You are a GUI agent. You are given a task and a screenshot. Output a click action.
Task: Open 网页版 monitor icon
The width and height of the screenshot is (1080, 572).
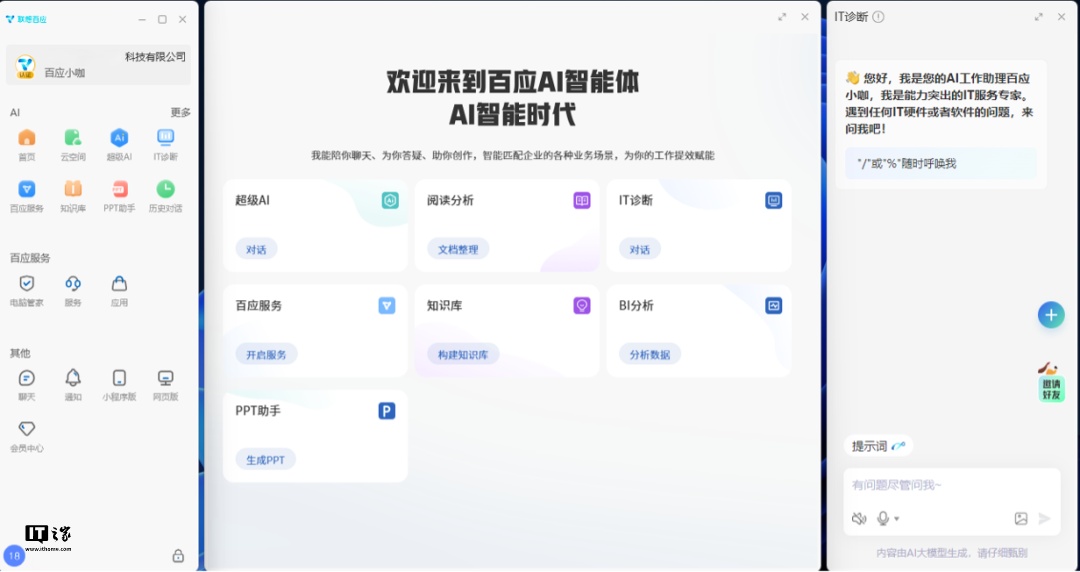165,378
